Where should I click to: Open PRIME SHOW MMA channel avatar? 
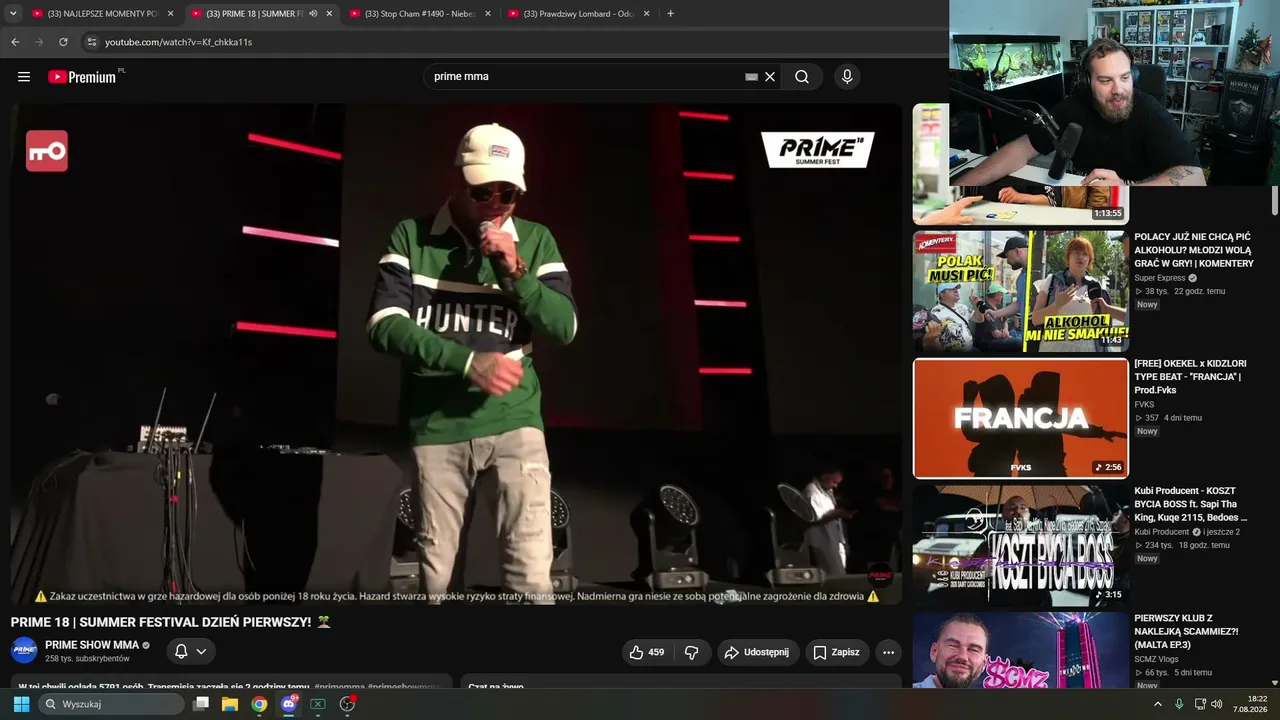tap(24, 651)
